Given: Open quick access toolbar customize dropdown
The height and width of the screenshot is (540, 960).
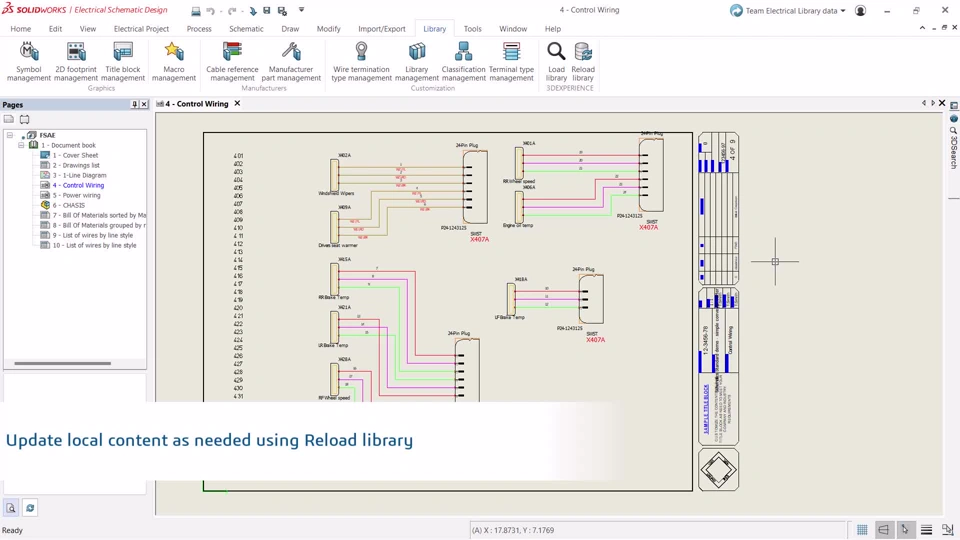Looking at the screenshot, I should [301, 10].
